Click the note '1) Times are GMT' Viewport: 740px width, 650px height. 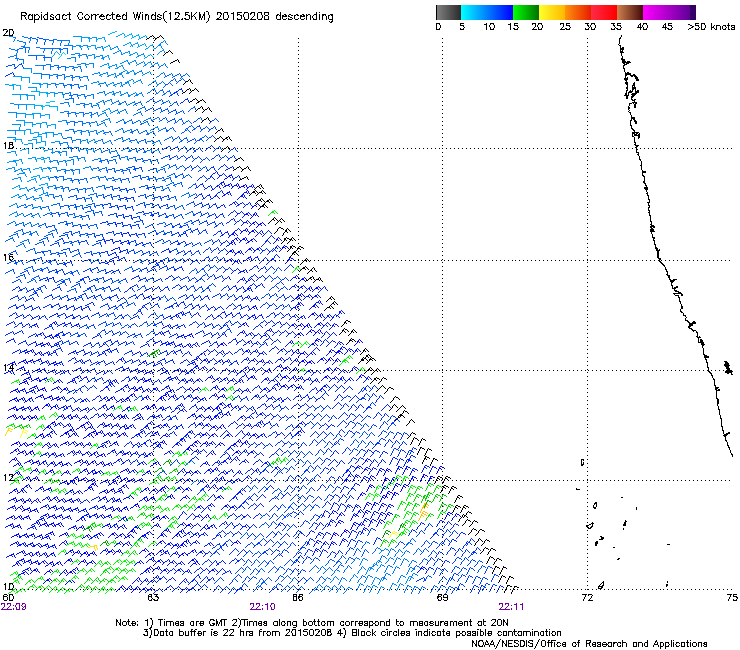click(188, 623)
